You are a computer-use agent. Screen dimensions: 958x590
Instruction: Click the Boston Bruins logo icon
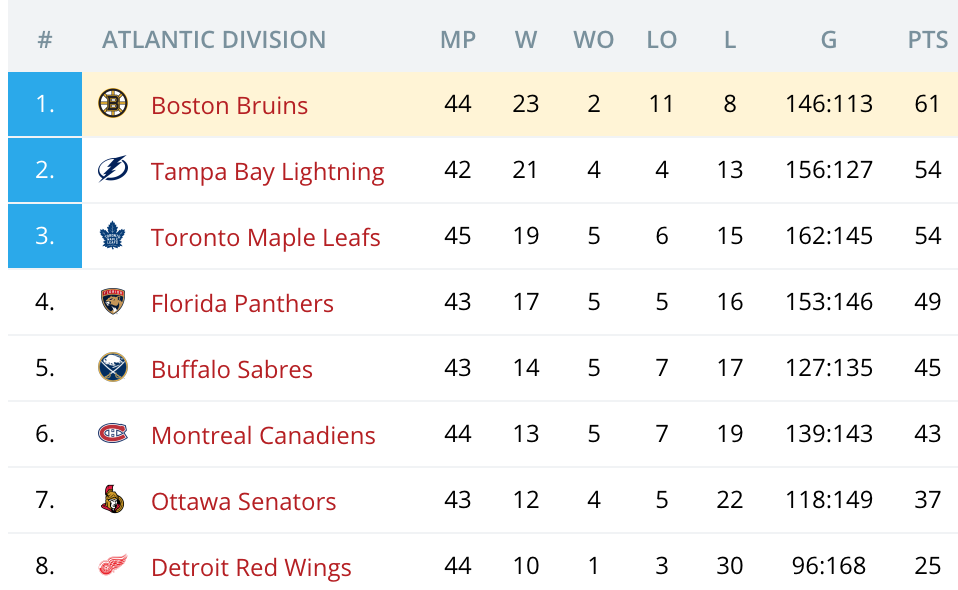tap(113, 103)
